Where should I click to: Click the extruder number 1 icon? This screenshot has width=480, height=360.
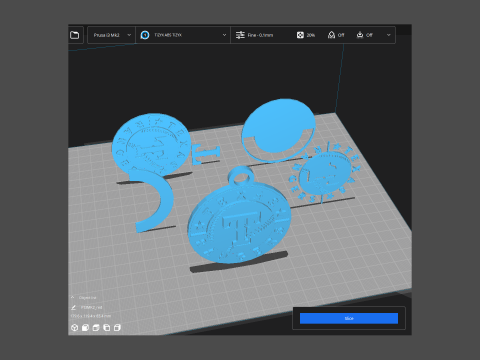click(x=145, y=35)
